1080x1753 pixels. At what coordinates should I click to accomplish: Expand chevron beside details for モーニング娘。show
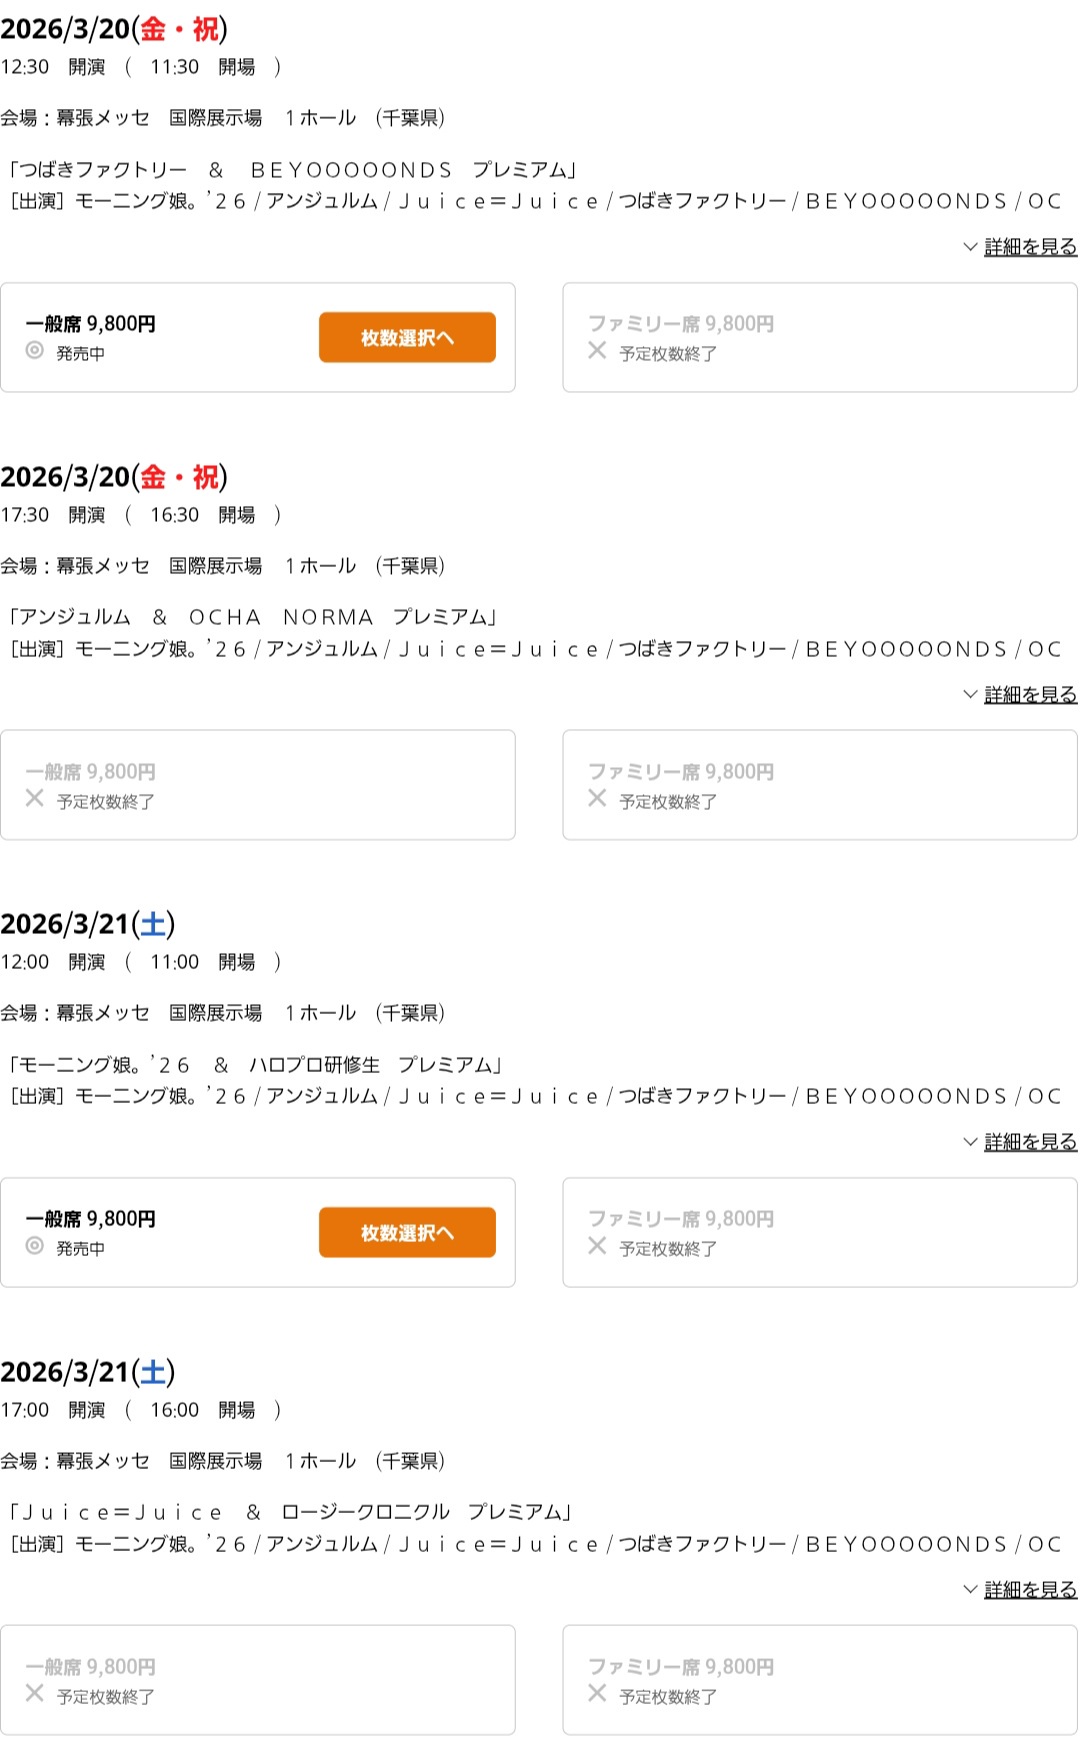tap(970, 1141)
